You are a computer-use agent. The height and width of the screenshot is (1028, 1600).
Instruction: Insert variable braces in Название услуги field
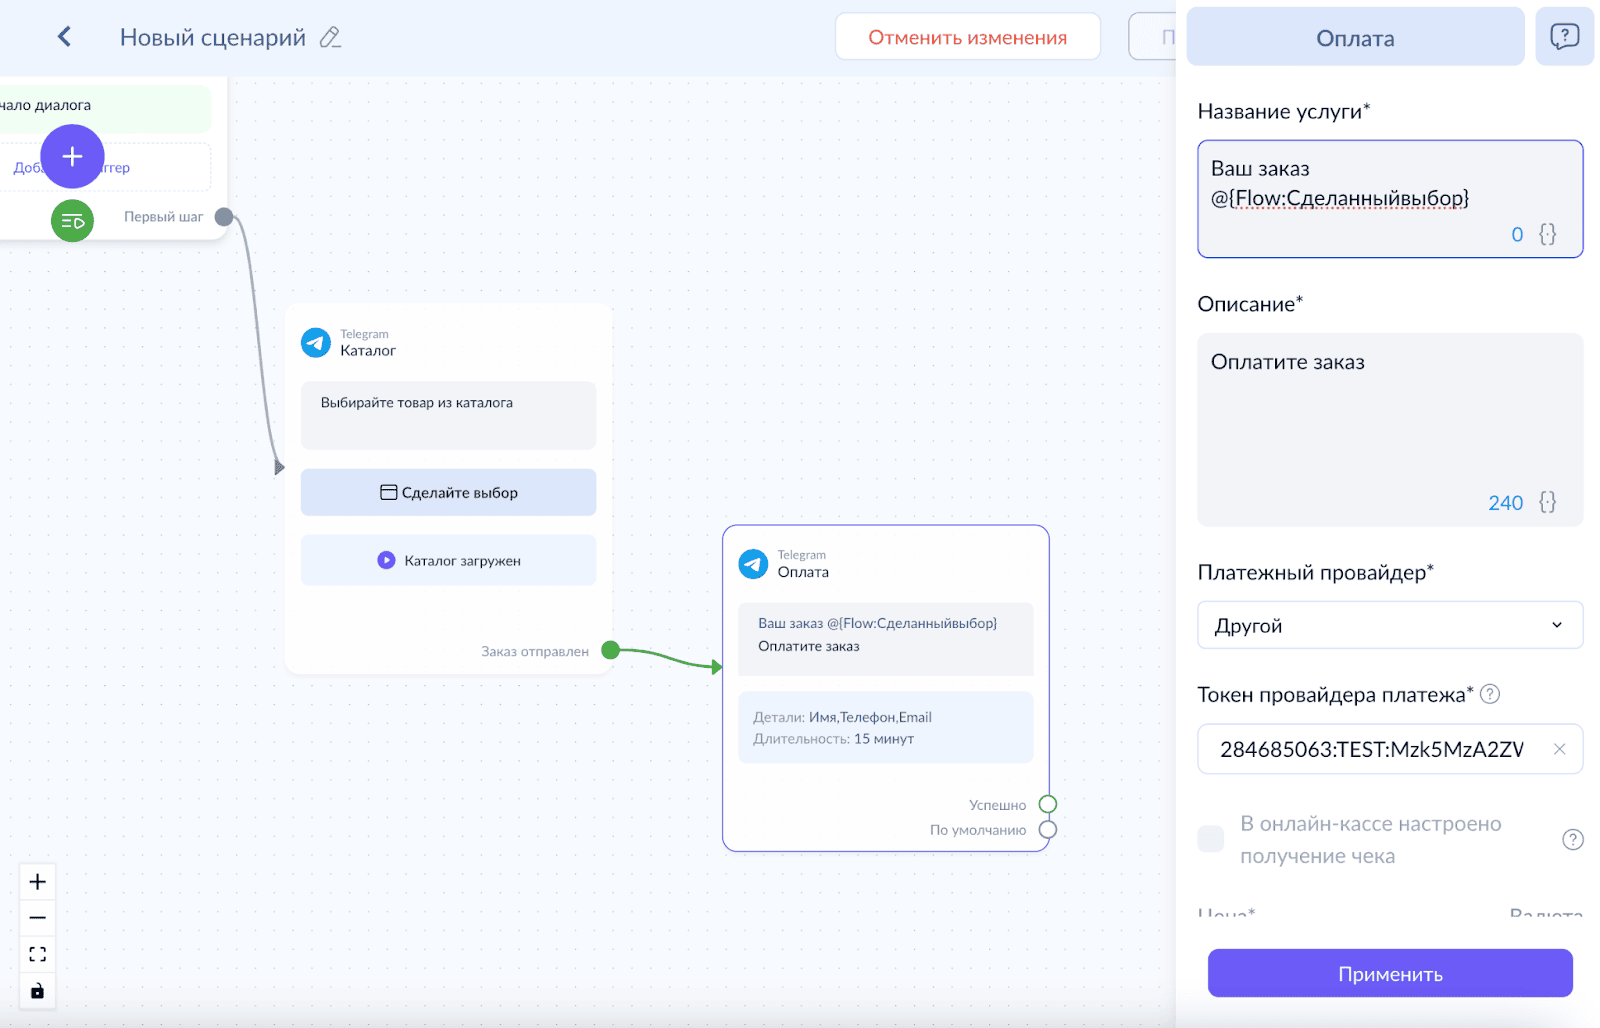1547,234
